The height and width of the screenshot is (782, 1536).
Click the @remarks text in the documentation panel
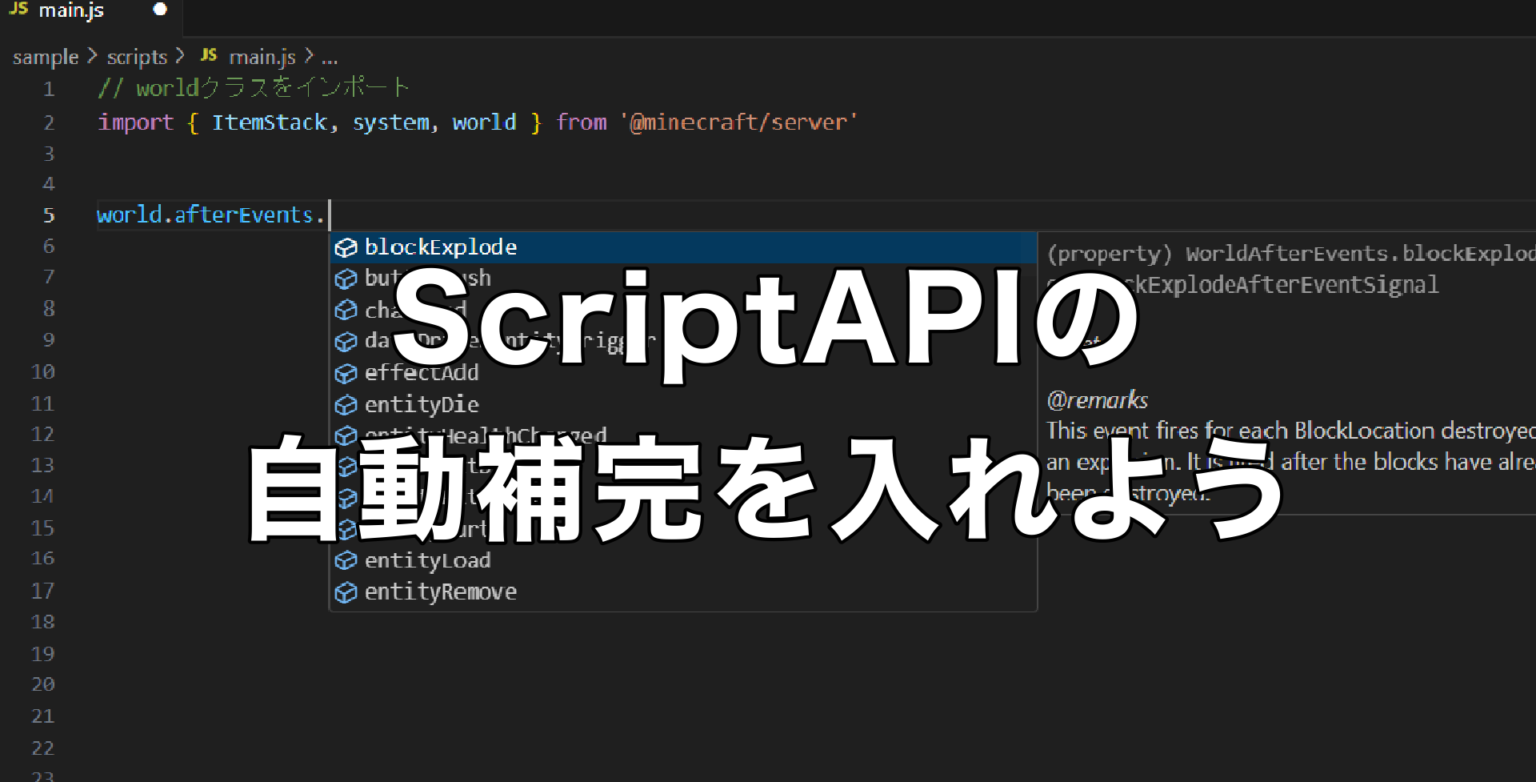click(x=1097, y=399)
